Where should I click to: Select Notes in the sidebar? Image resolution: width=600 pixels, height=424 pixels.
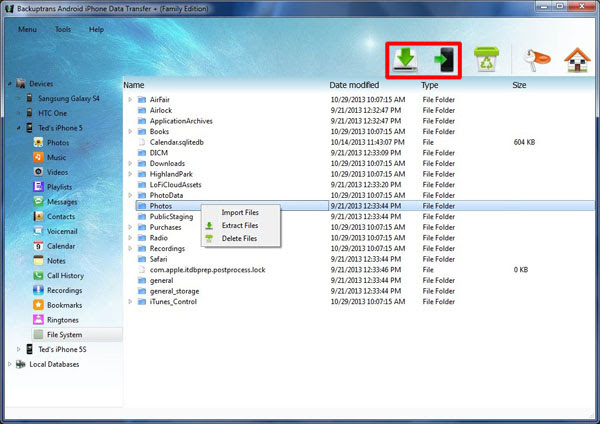(56, 261)
